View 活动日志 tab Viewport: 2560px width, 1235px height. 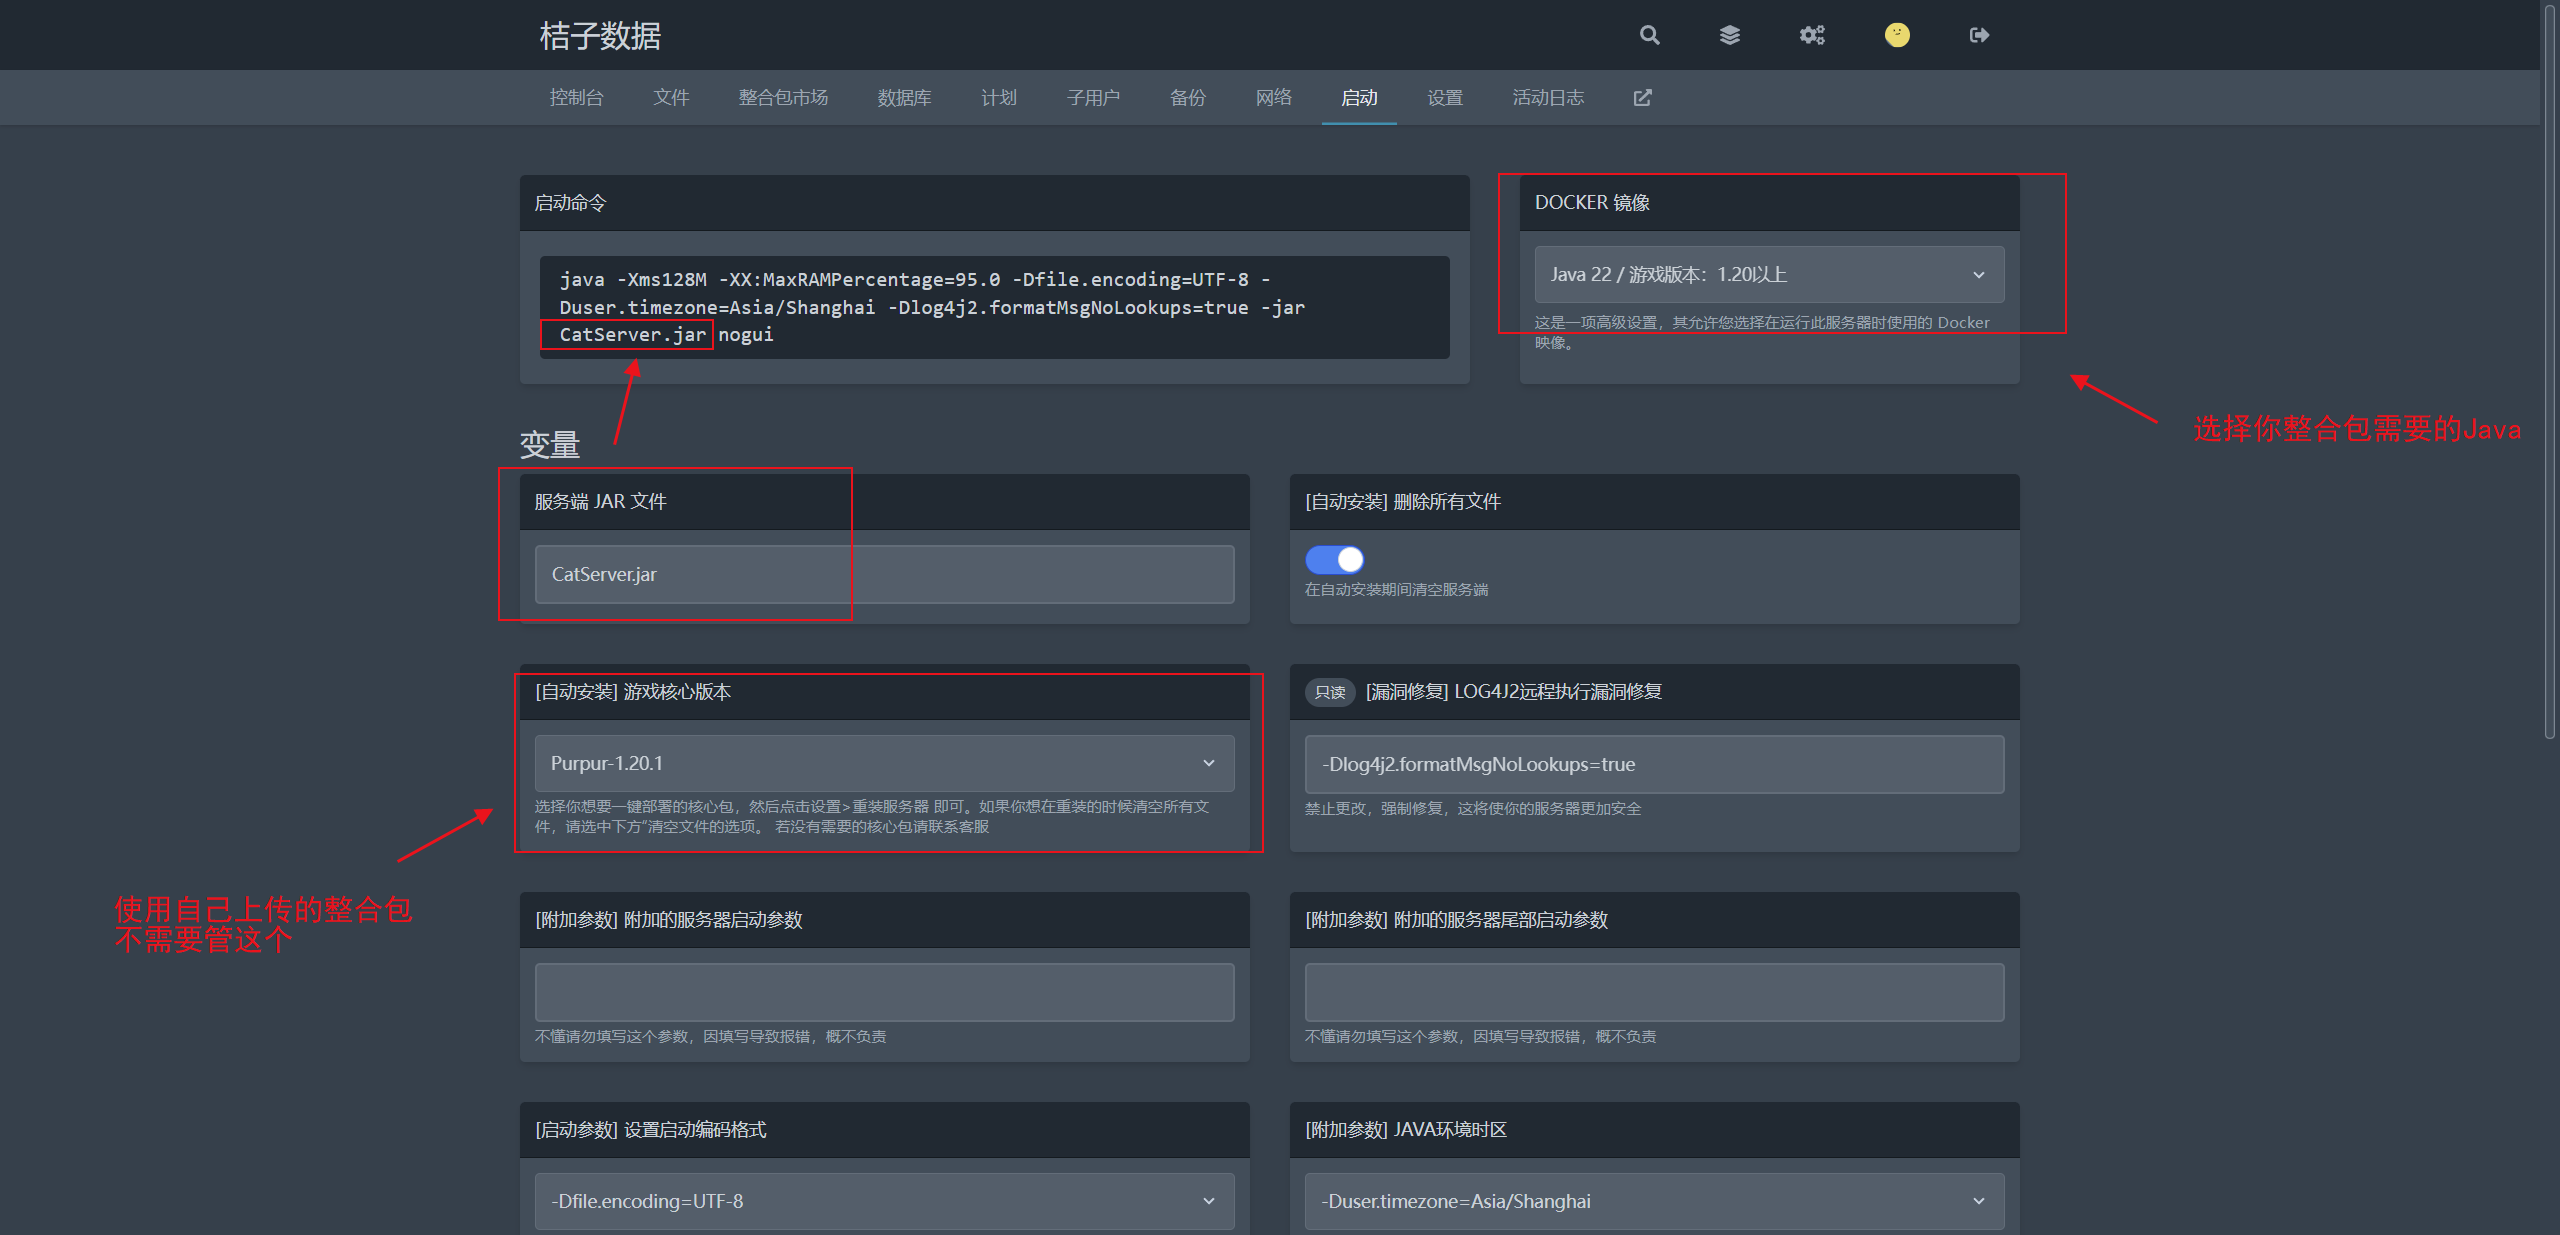(1548, 97)
